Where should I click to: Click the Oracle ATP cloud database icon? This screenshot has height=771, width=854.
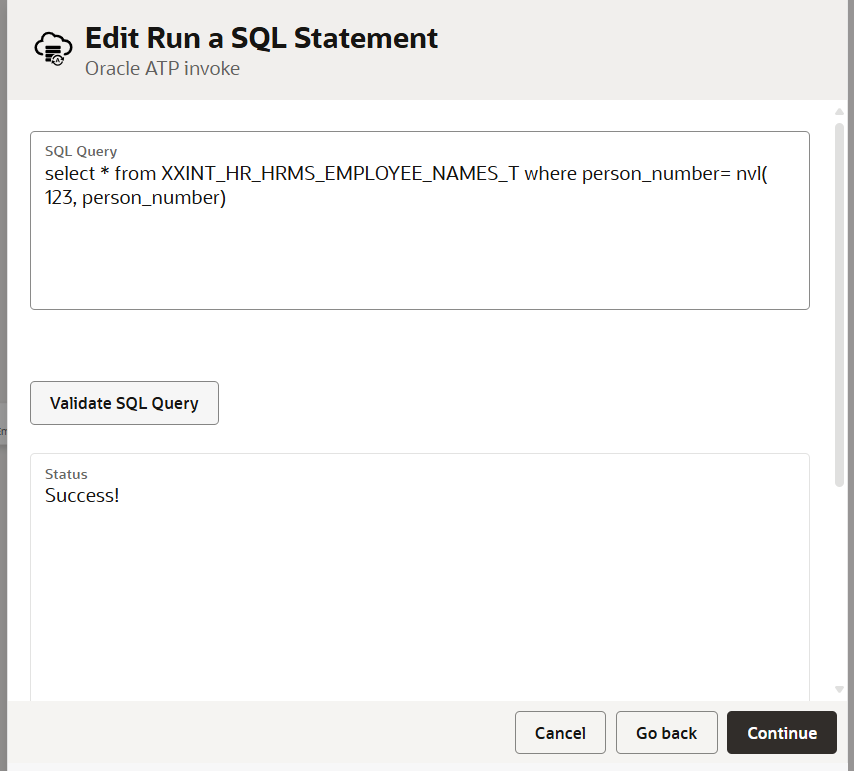(53, 48)
